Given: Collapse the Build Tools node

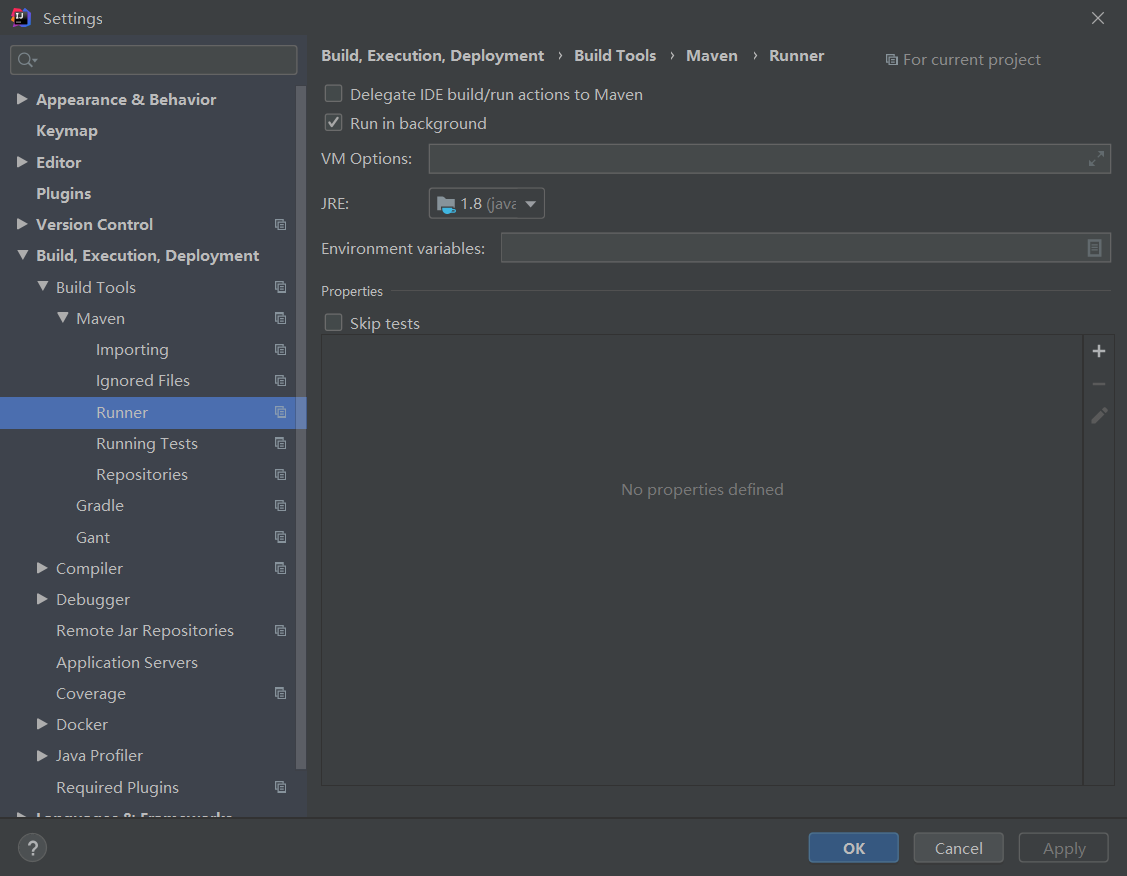Looking at the screenshot, I should pos(43,287).
